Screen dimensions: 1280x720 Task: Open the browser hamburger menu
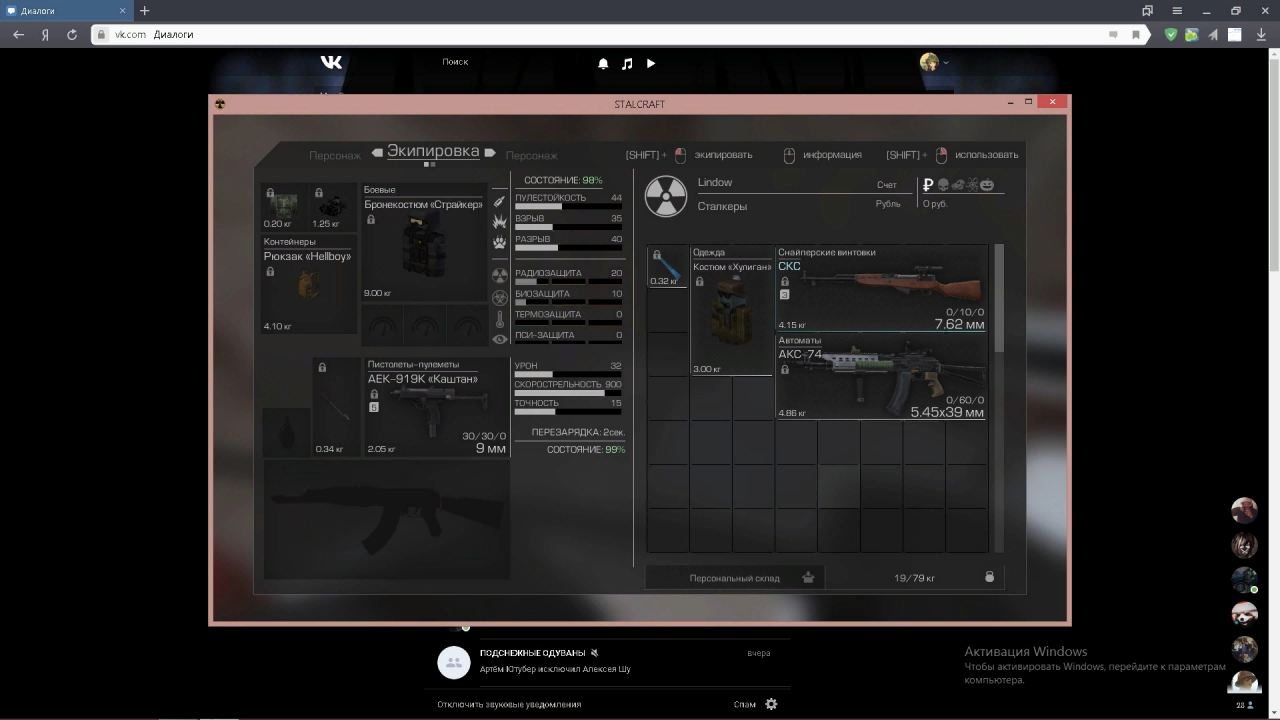pyautogui.click(x=1176, y=11)
